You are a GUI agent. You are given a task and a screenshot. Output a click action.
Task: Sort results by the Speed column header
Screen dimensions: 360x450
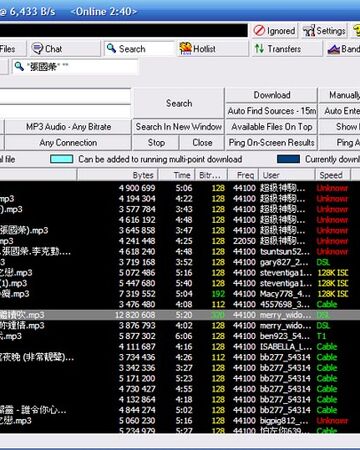point(333,175)
